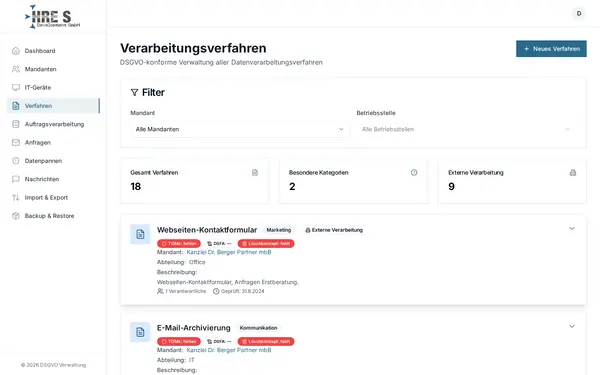Click DSFA status on Webseiten-Kontaktformular
Image resolution: width=600 pixels, height=375 pixels.
tap(219, 243)
